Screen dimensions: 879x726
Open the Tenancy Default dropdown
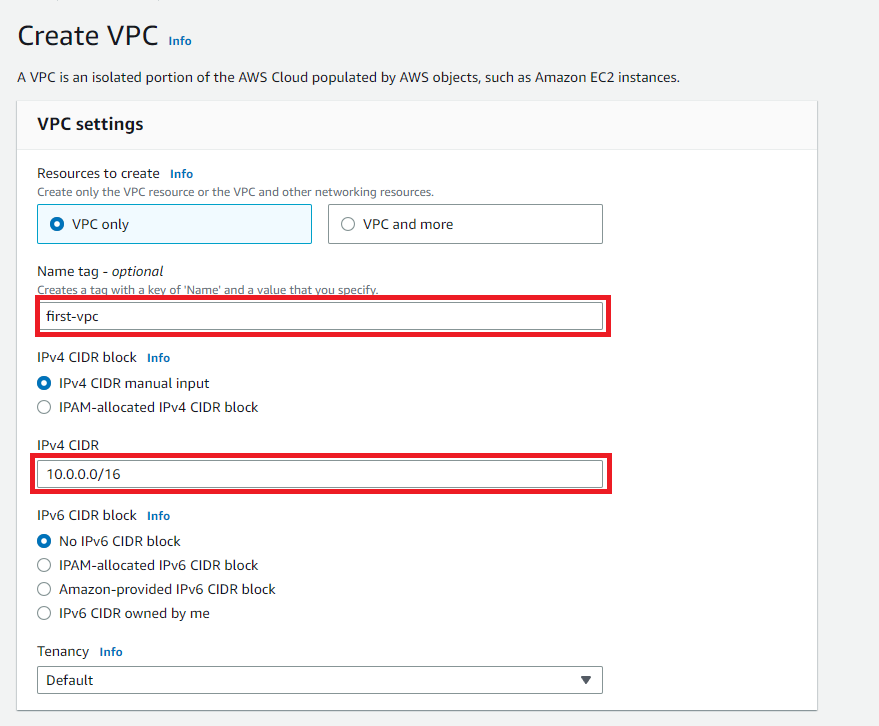(x=320, y=680)
